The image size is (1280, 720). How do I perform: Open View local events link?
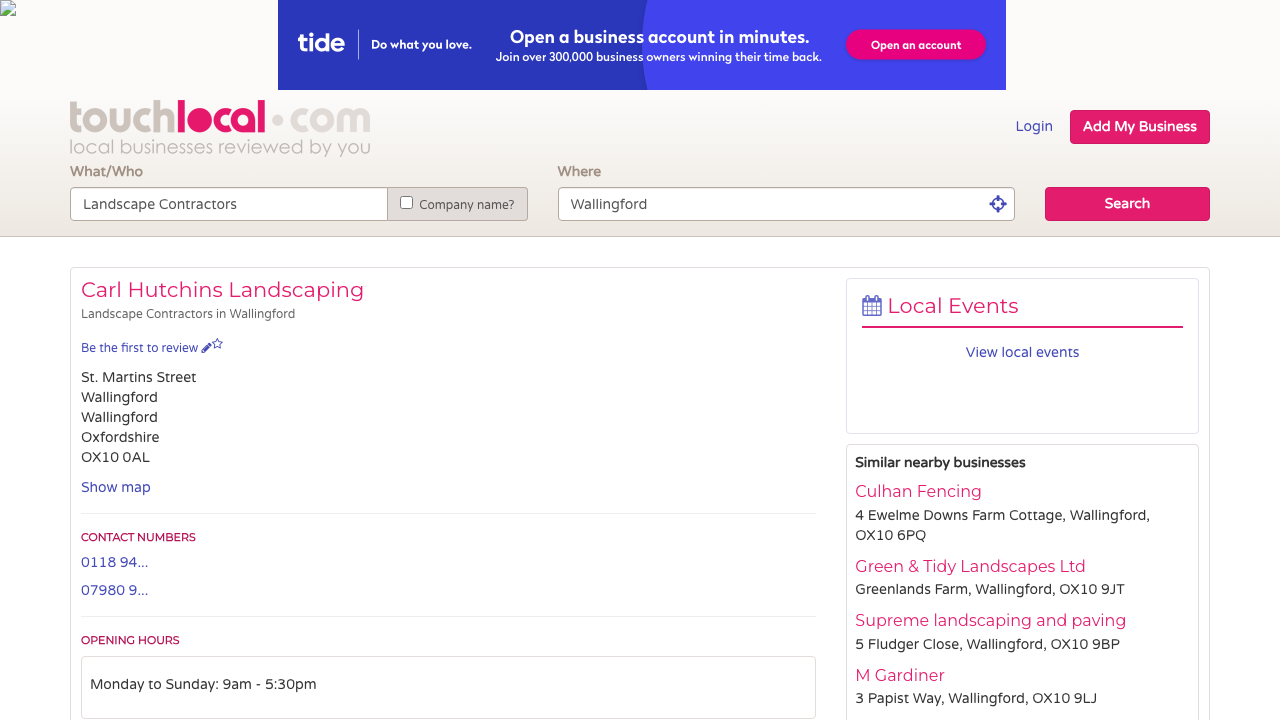1022,353
